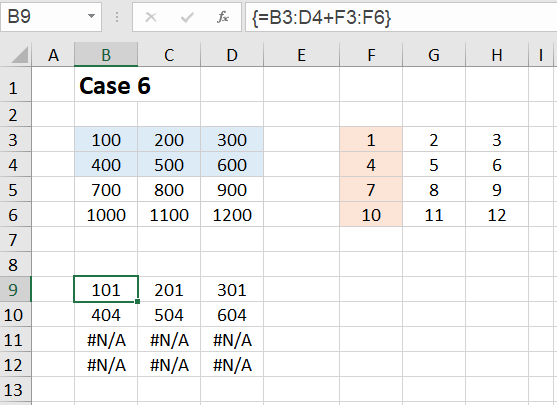This screenshot has height=405, width=557.
Task: Select cell F6 containing 10
Action: click(x=371, y=215)
